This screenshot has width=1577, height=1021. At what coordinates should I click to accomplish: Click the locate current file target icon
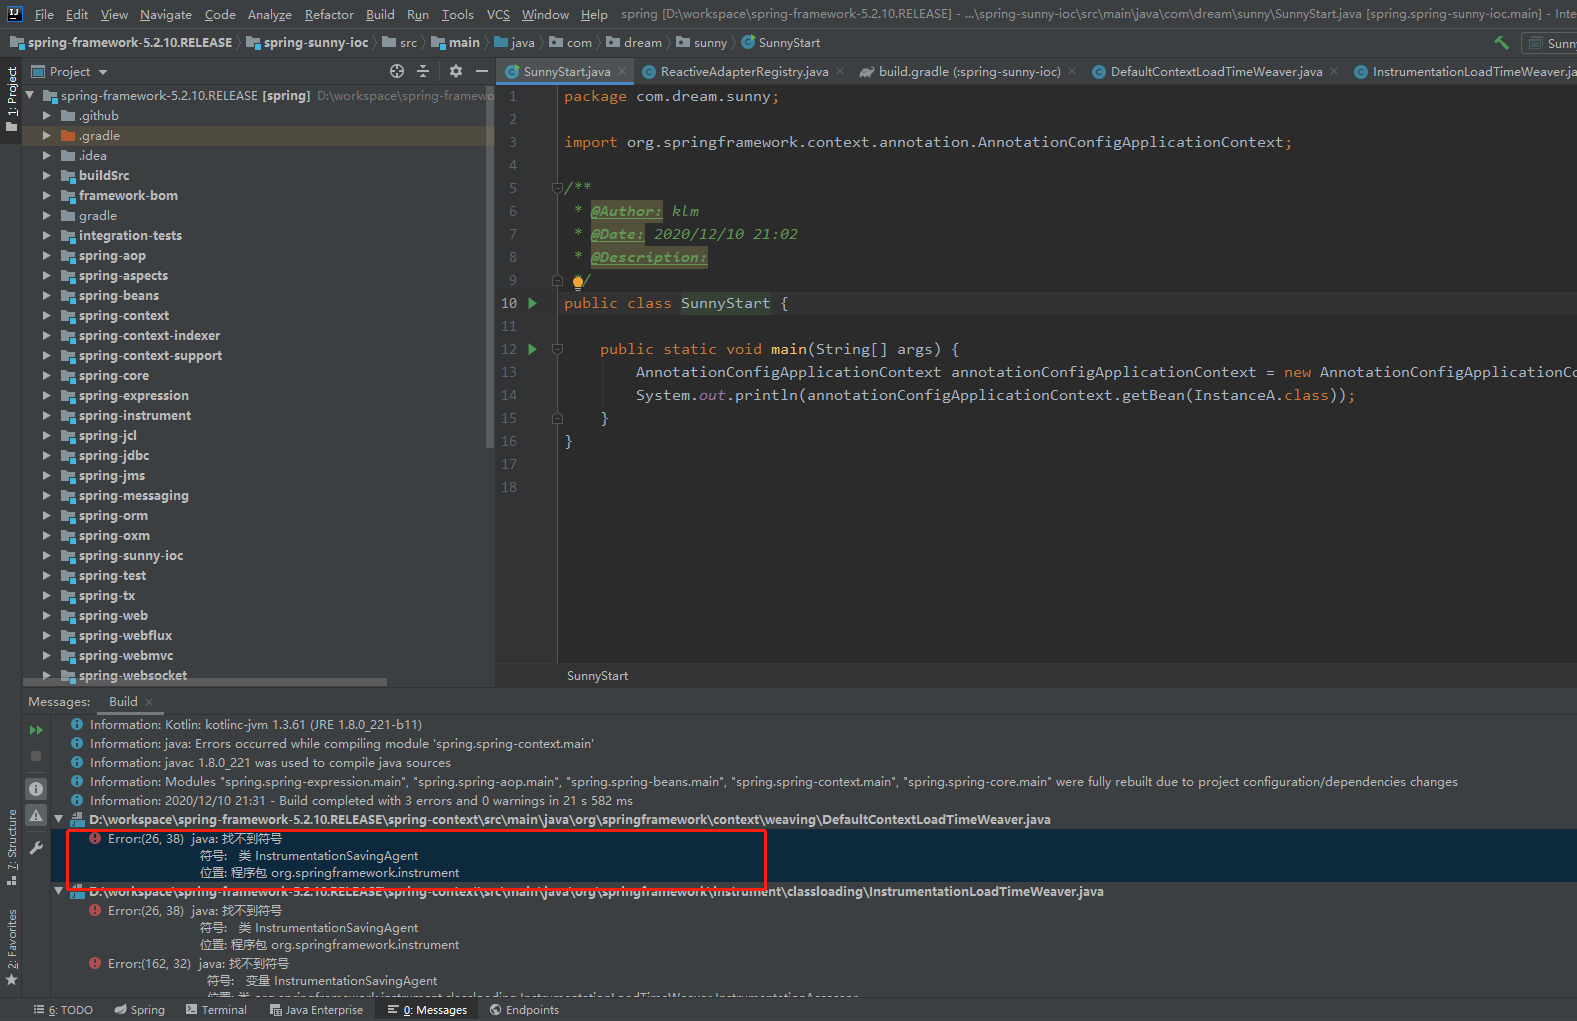click(397, 71)
